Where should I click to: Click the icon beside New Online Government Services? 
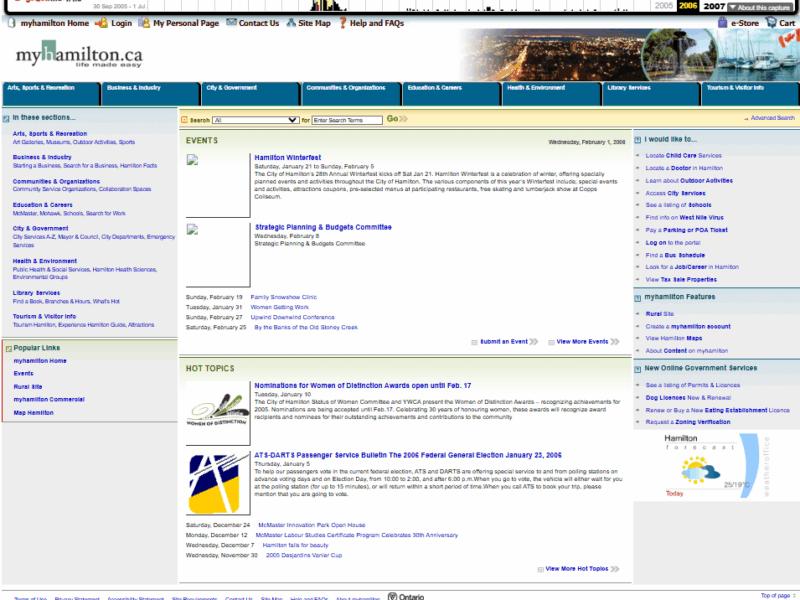[638, 369]
